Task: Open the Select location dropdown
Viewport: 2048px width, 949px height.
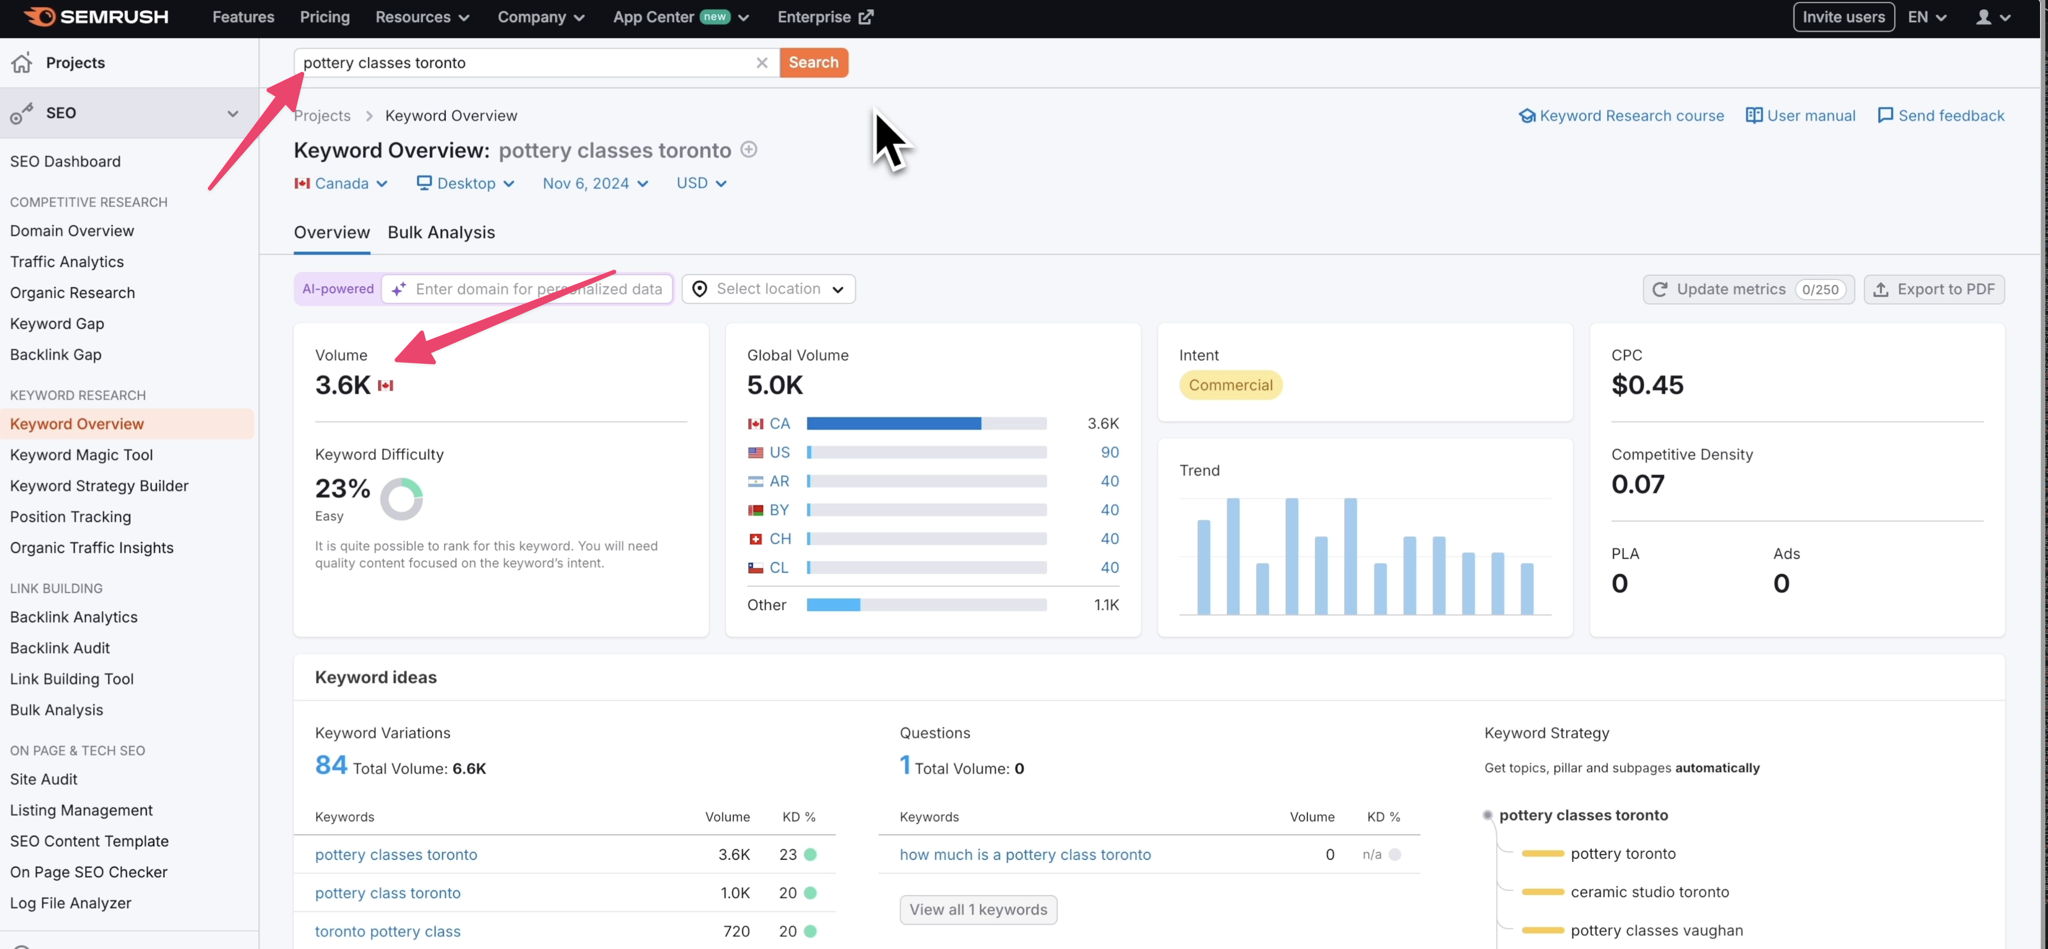Action: pyautogui.click(x=768, y=289)
